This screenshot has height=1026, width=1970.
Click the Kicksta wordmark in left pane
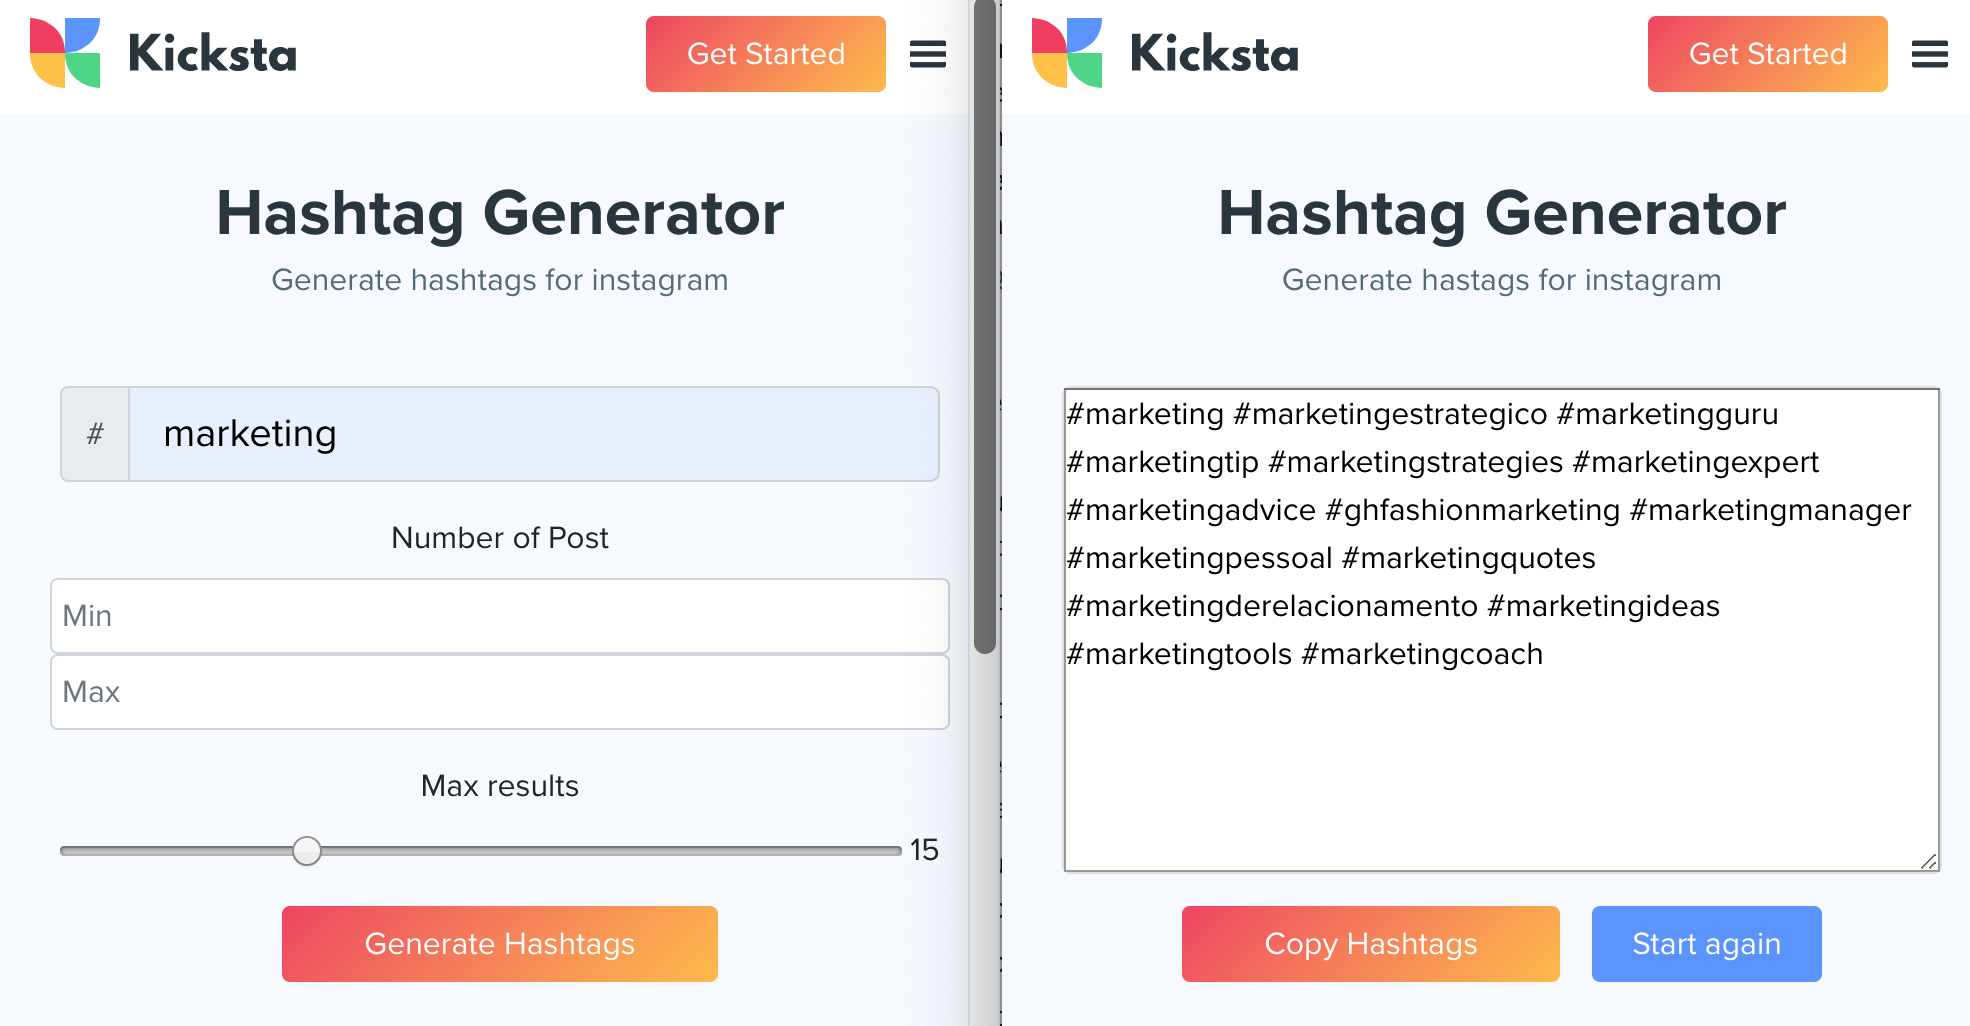tap(213, 54)
